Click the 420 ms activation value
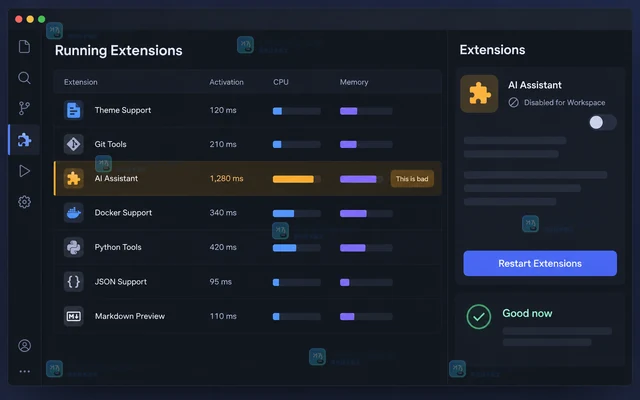Image resolution: width=640 pixels, height=400 pixels. coord(223,247)
